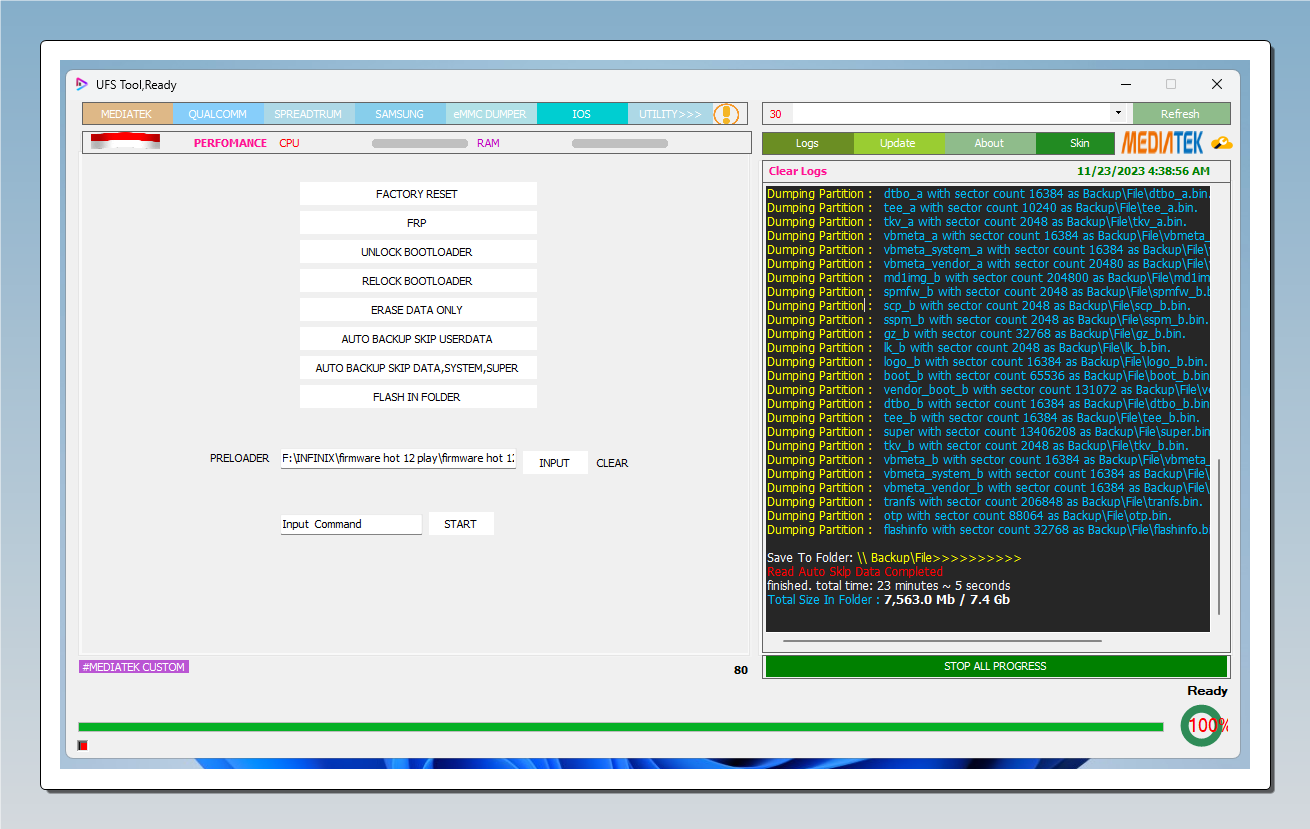Click AUTO BACKUP SKIP USERDATA
The image size is (1310, 829).
[418, 339]
